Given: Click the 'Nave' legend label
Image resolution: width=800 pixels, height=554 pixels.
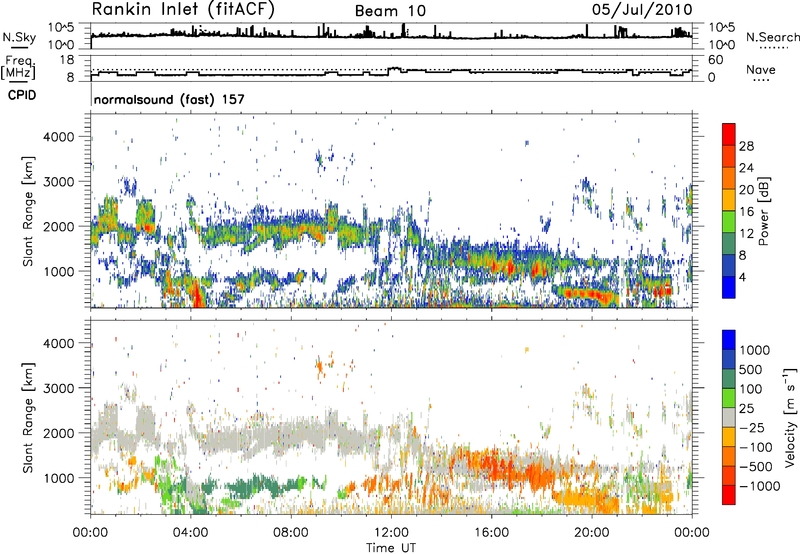Looking at the screenshot, I should tap(761, 69).
